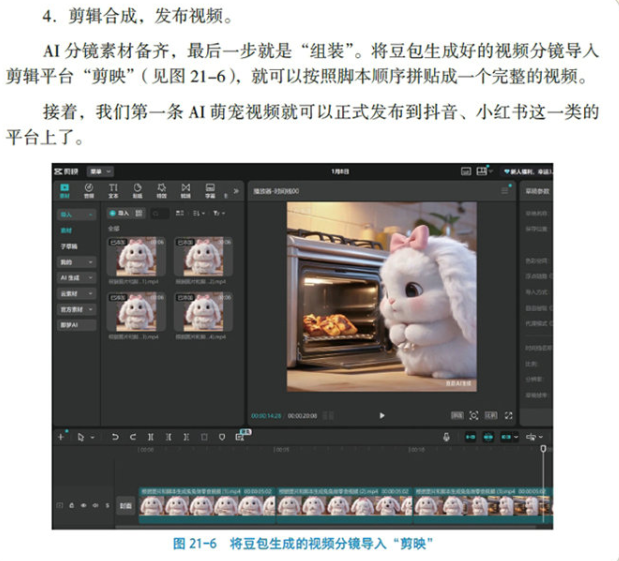Viewport: 619px width, 561px height.
Task: Select the clip thumbnail ending (1).mp4
Action: (x=136, y=257)
